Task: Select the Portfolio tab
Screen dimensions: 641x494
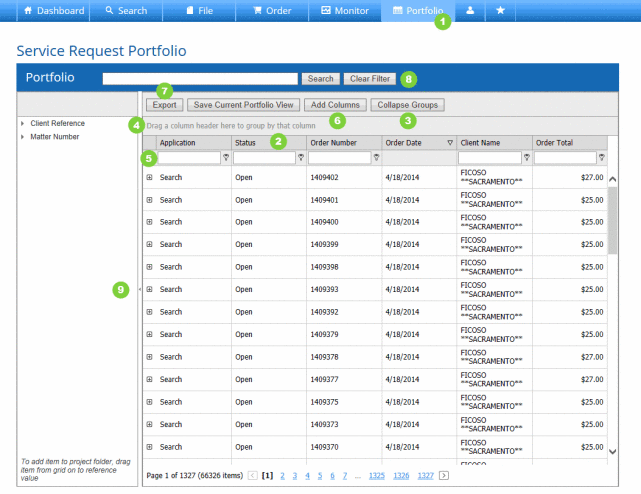Action: click(x=418, y=11)
